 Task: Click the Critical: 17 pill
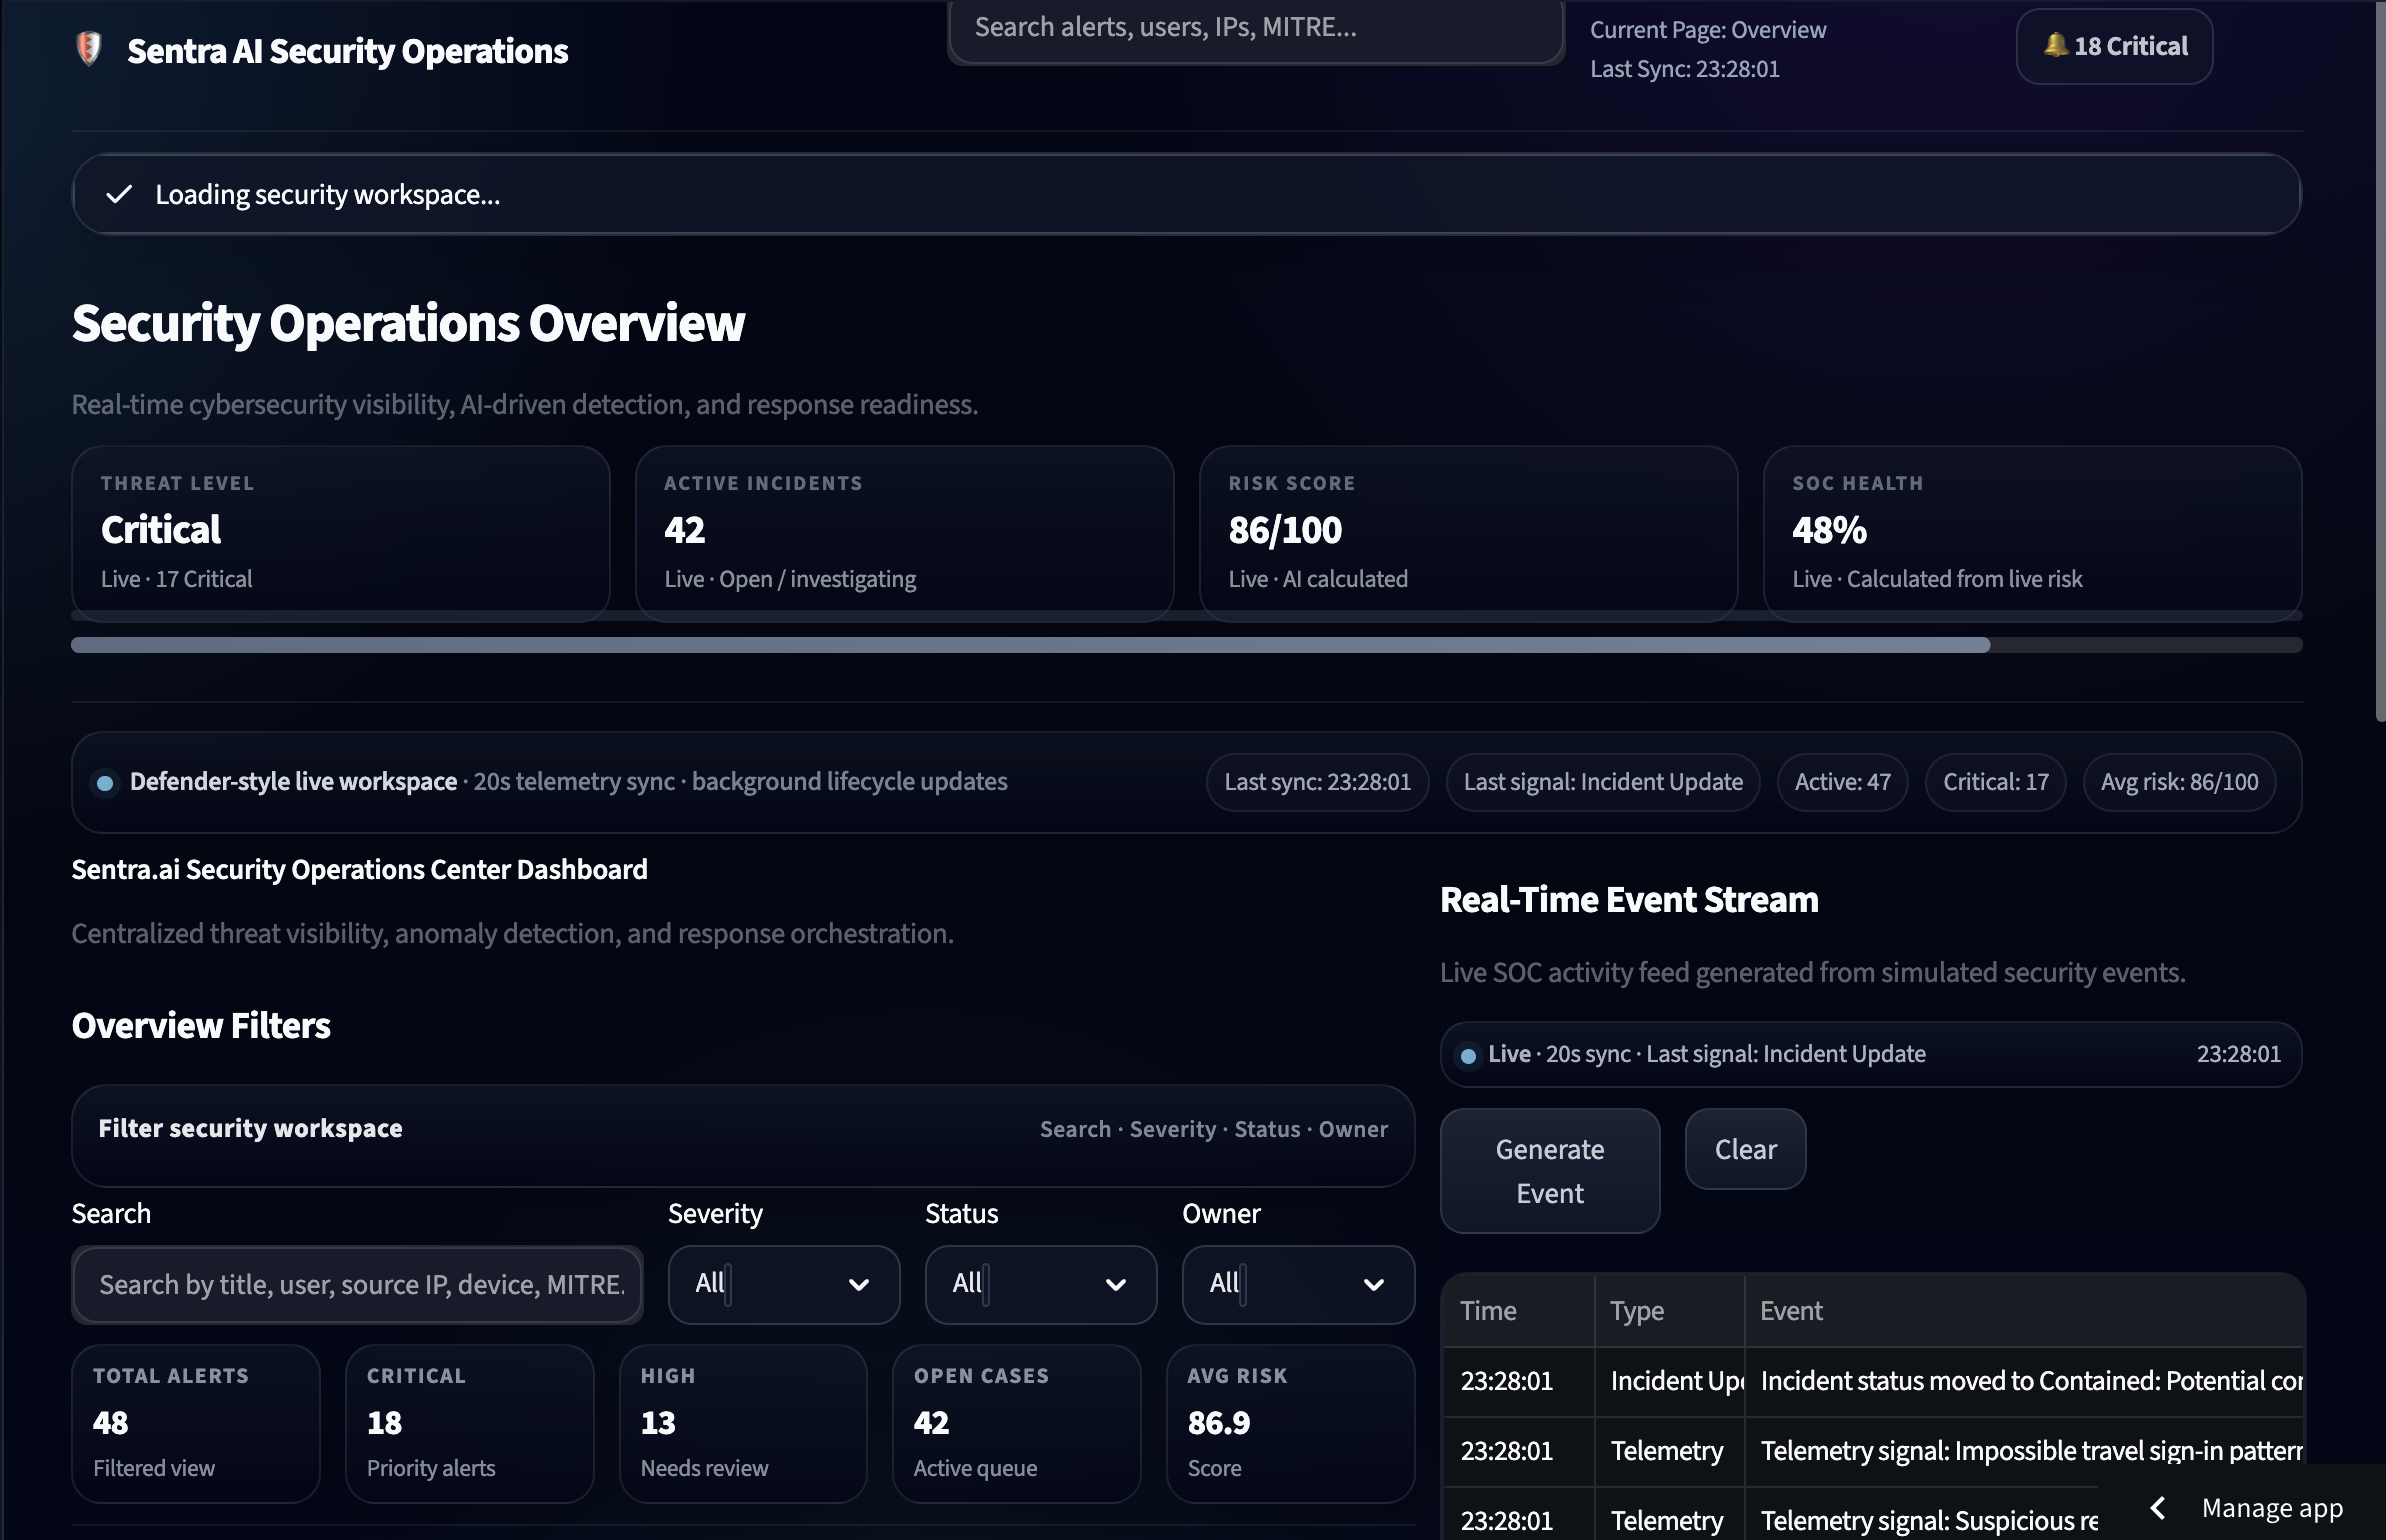point(1995,782)
